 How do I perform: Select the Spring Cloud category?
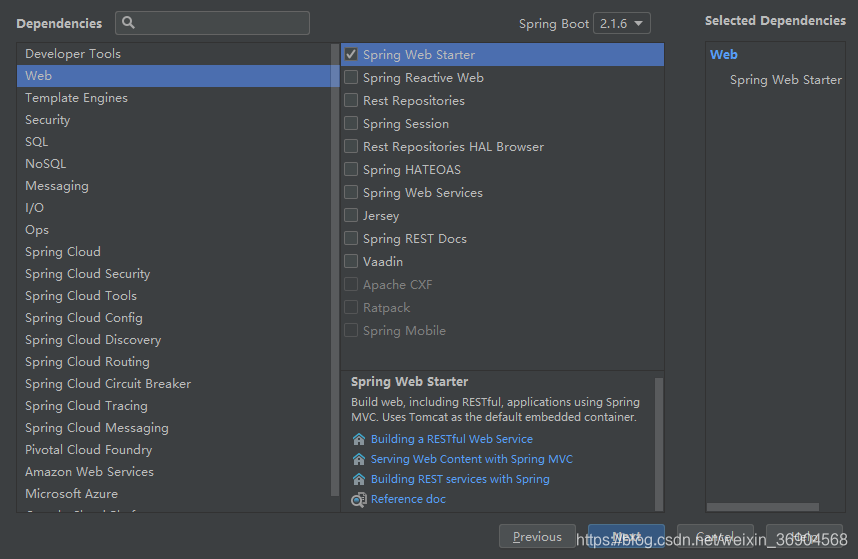coord(174,252)
